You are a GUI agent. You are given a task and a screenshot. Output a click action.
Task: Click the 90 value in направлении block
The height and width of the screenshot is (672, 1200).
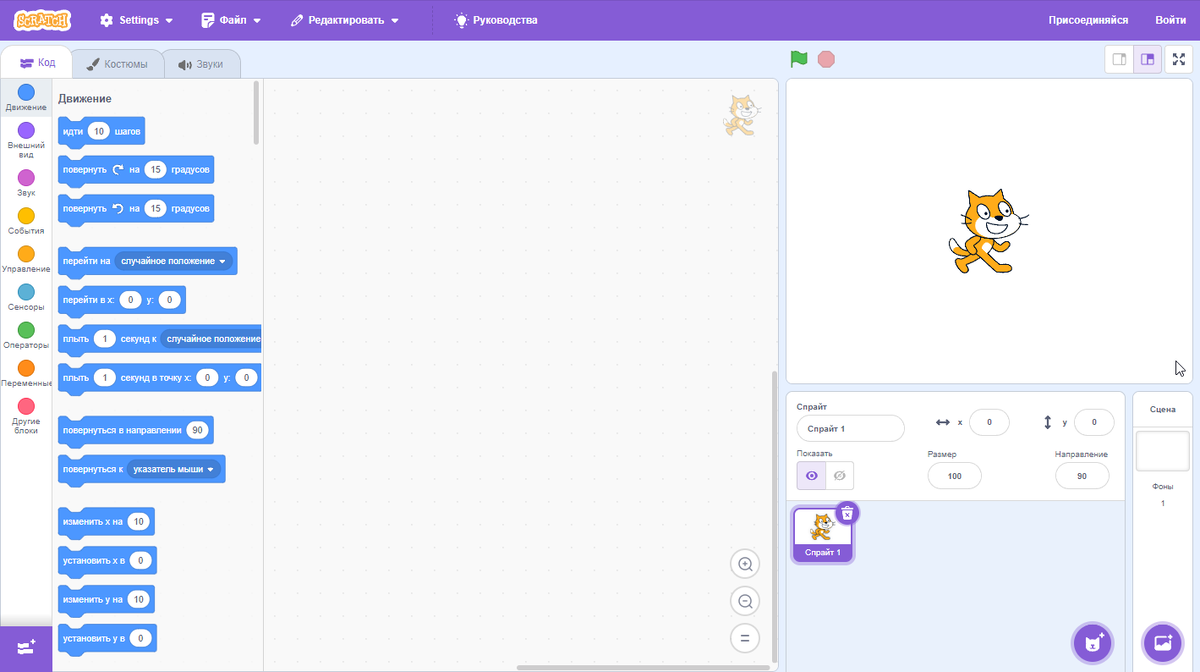coord(197,431)
